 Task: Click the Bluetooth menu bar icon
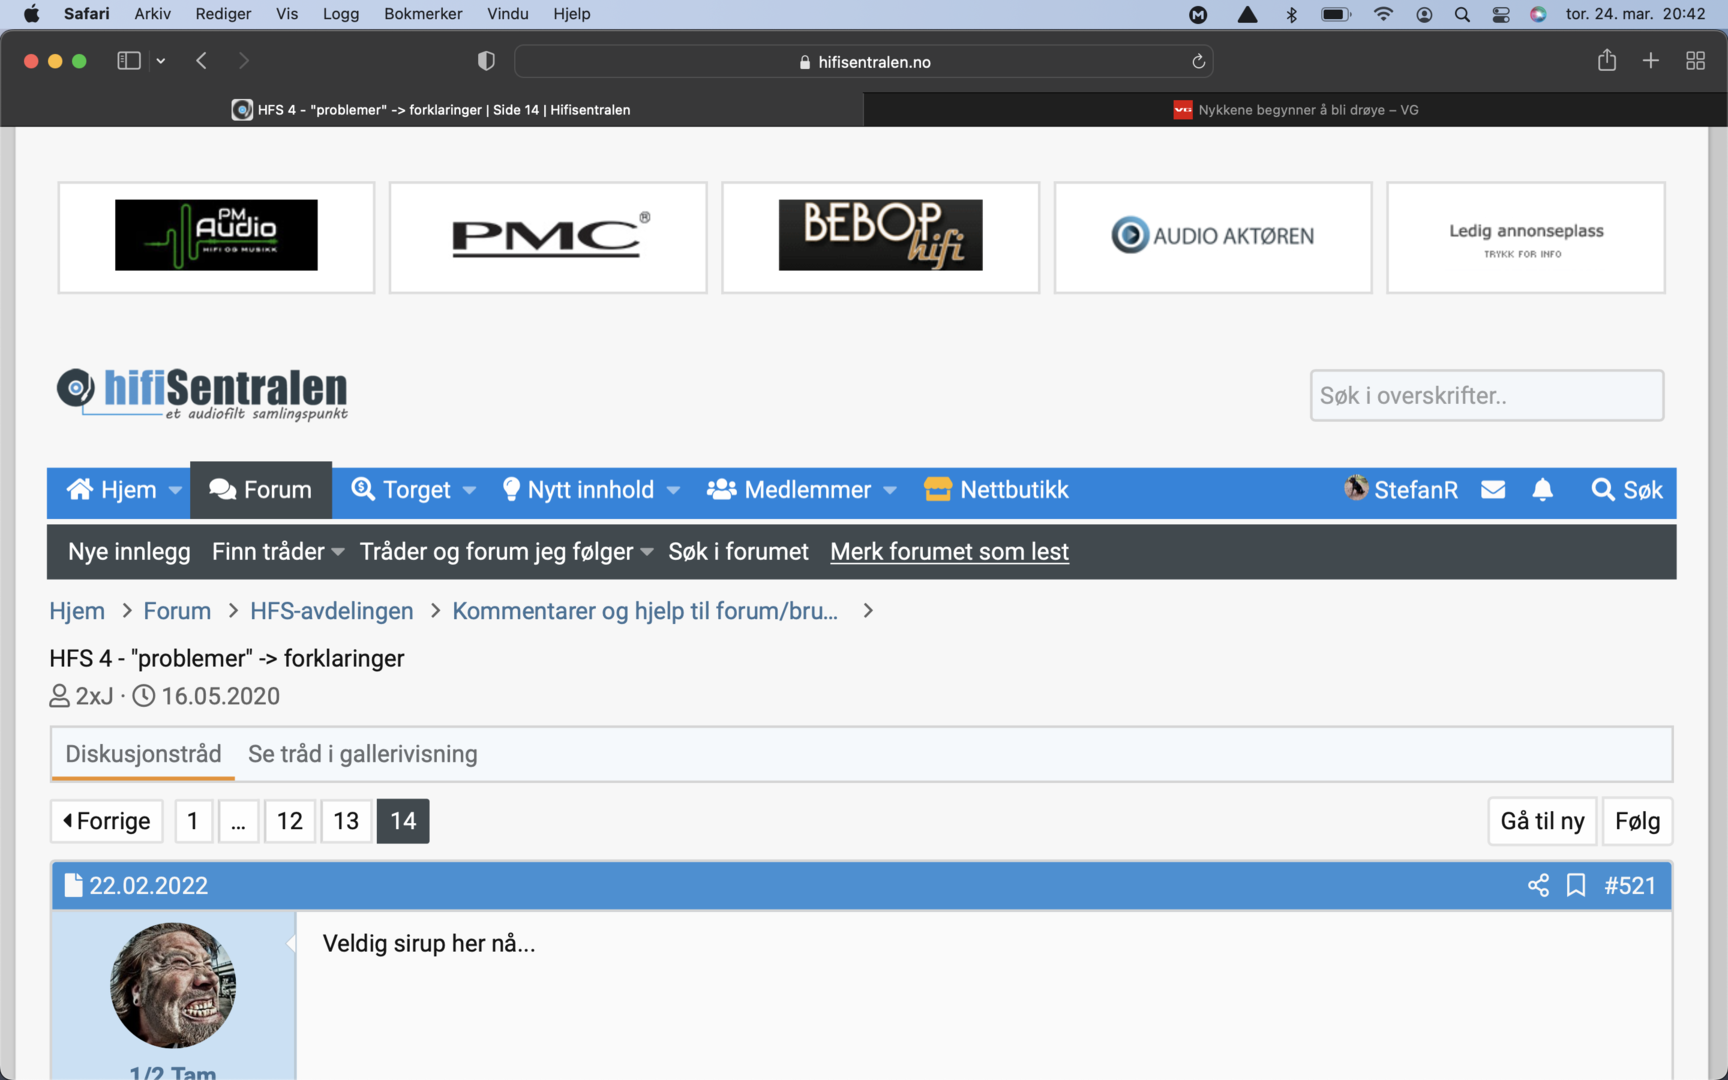click(x=1291, y=14)
